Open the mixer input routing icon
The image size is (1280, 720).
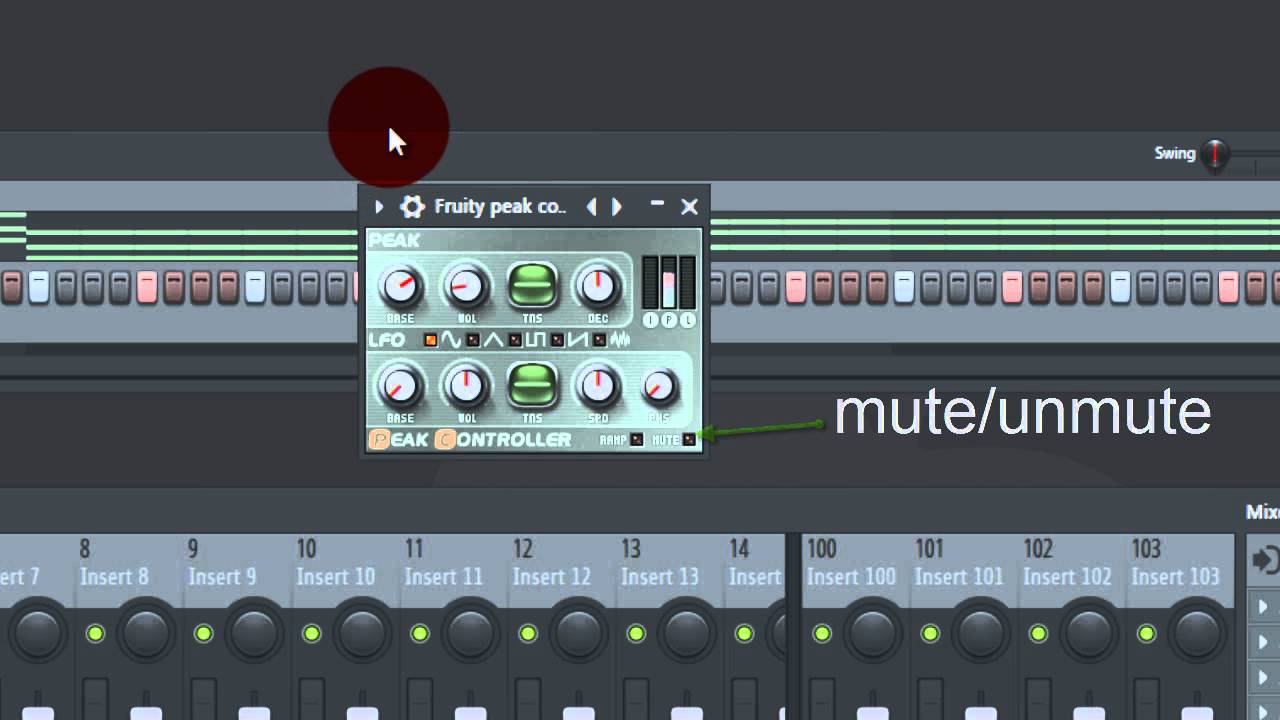[x=1264, y=560]
